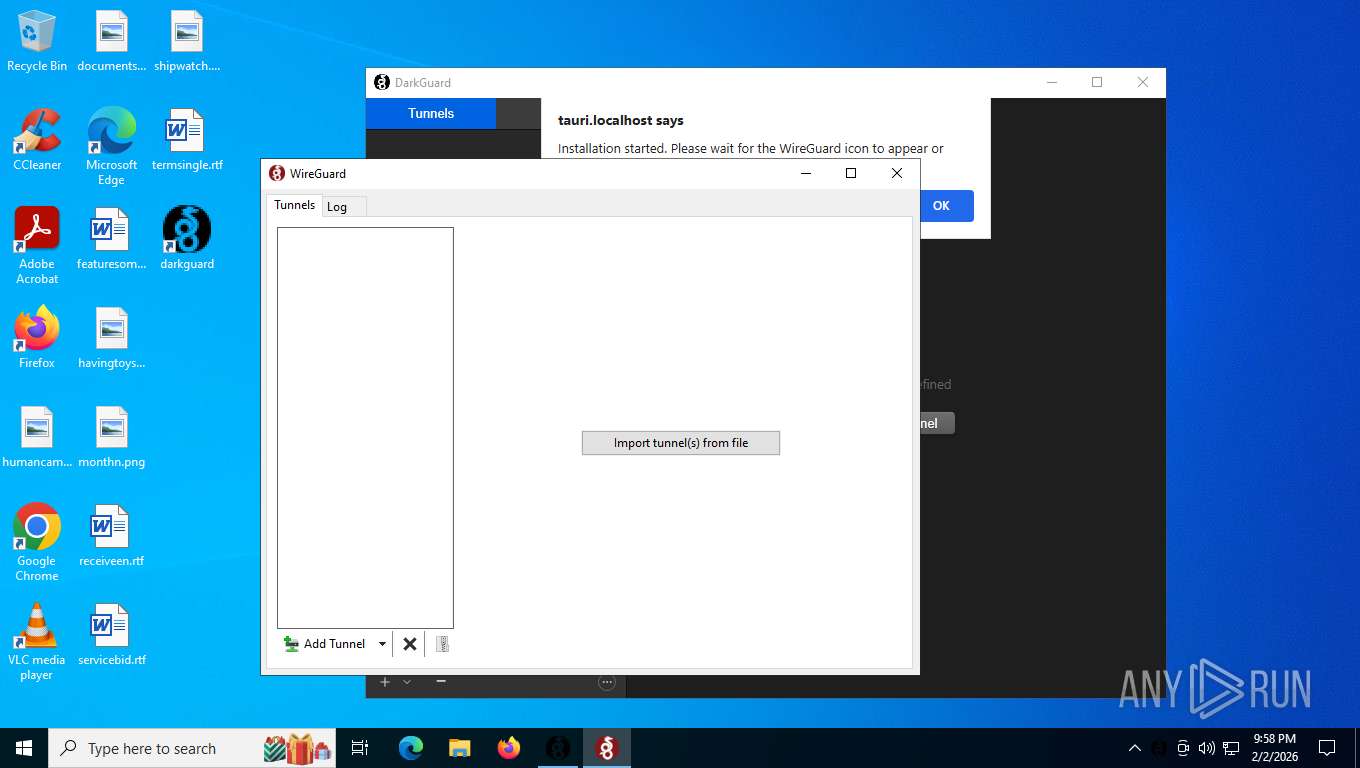Click the DarkGuard taskbar button
This screenshot has width=1360, height=768.
(558, 748)
